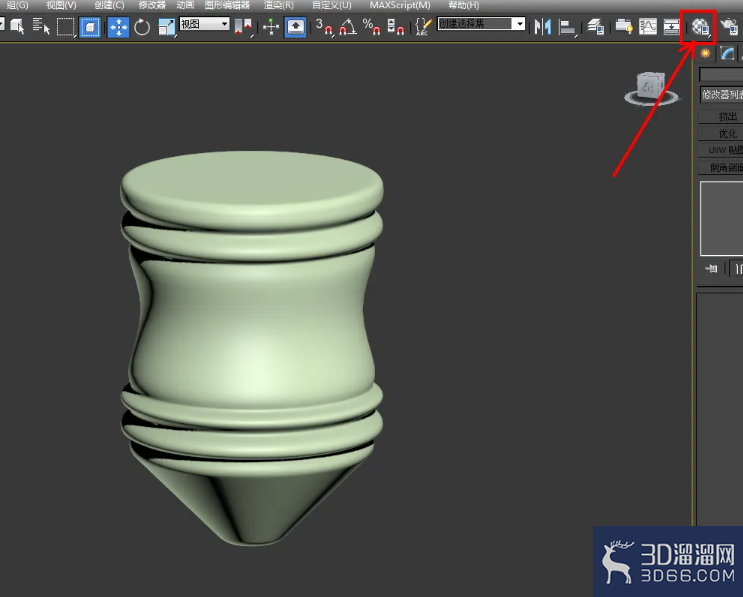Open Render Setup teapot icon
Screen dimensions: 743x597
click(x=730, y=27)
